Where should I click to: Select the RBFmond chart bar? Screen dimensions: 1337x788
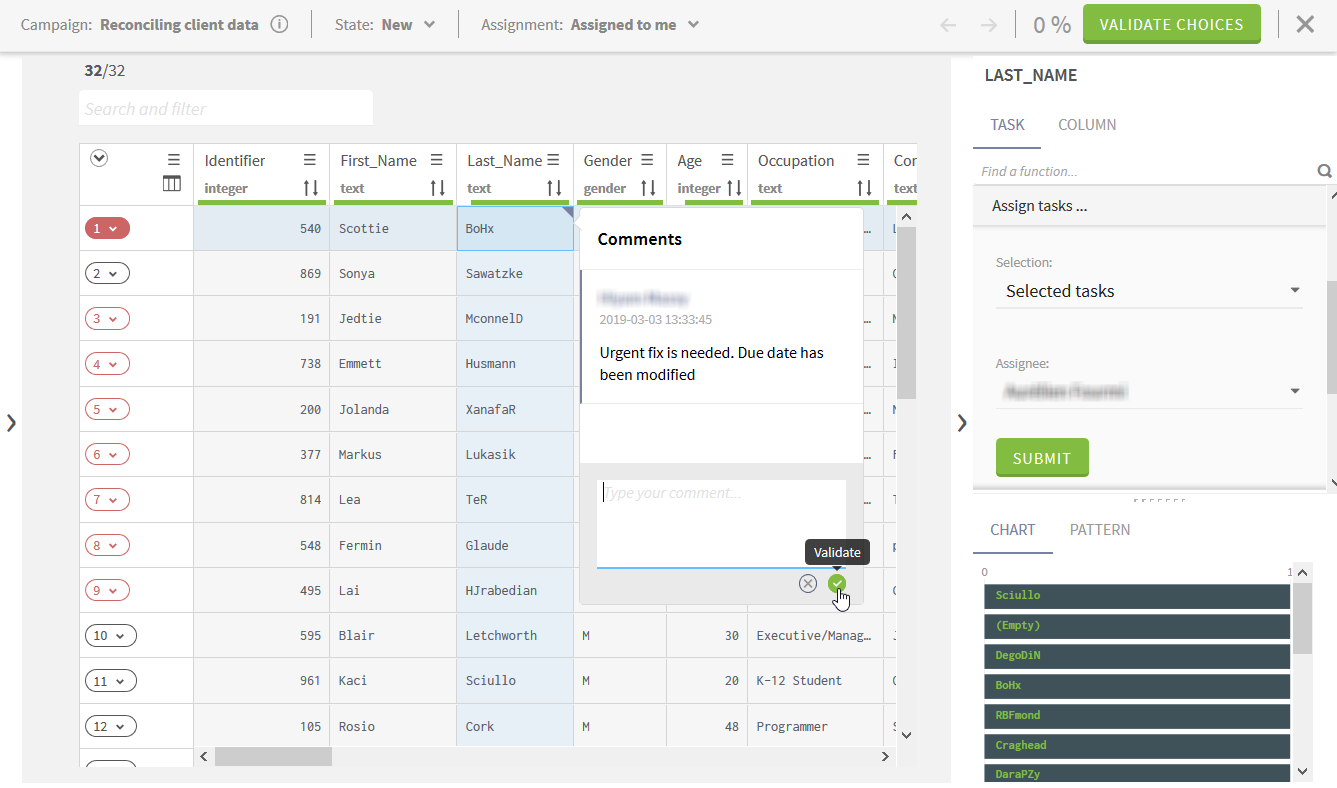coord(1137,716)
